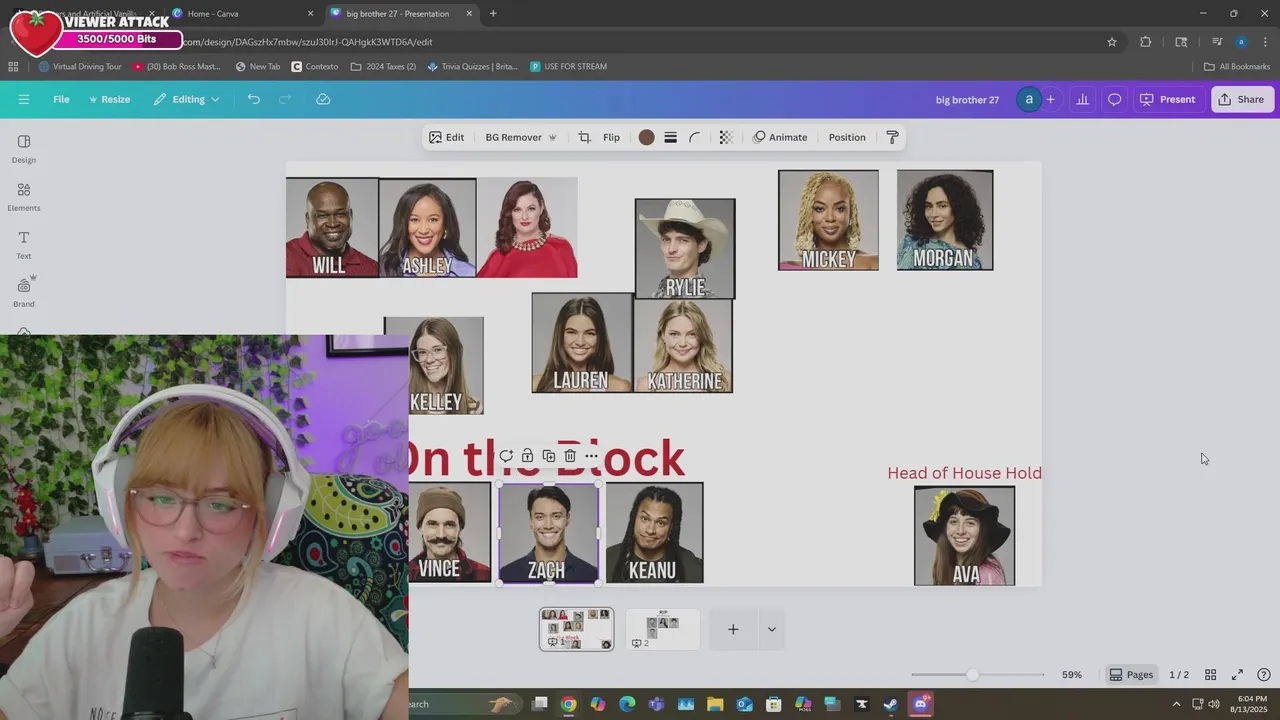
Task: Open Steam from the taskbar
Action: click(890, 704)
